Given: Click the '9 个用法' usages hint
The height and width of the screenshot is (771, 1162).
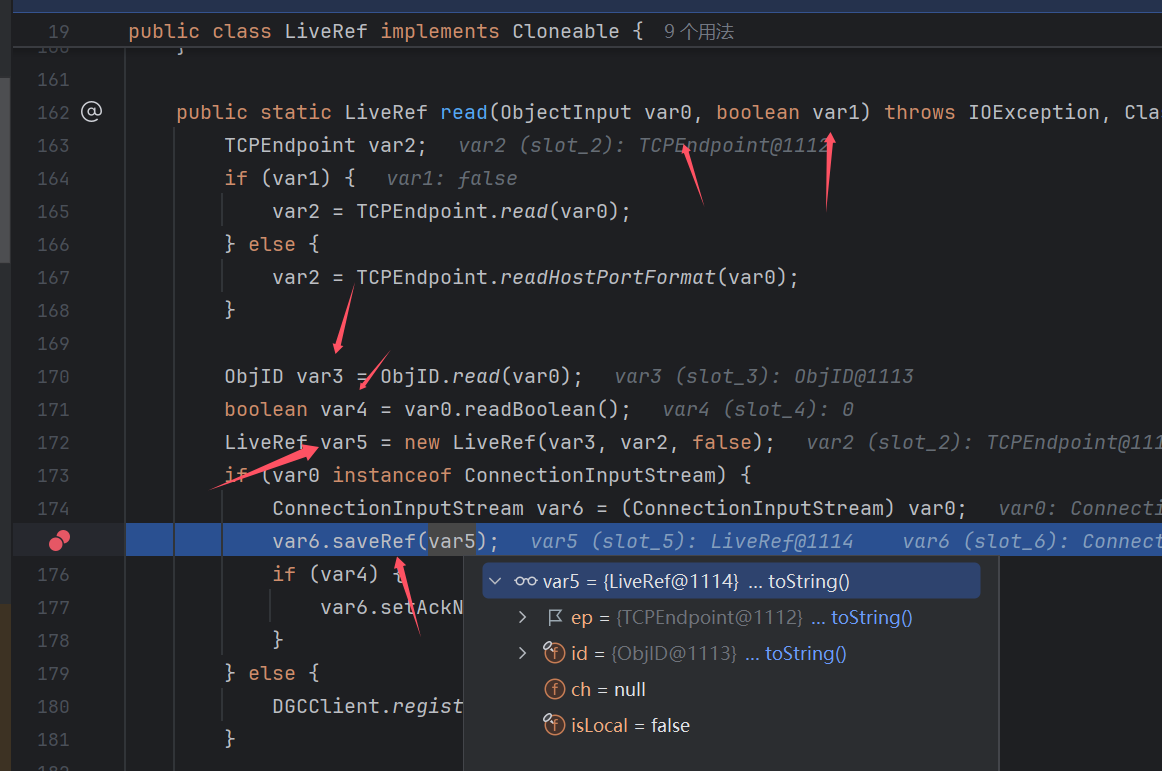Looking at the screenshot, I should point(699,32).
